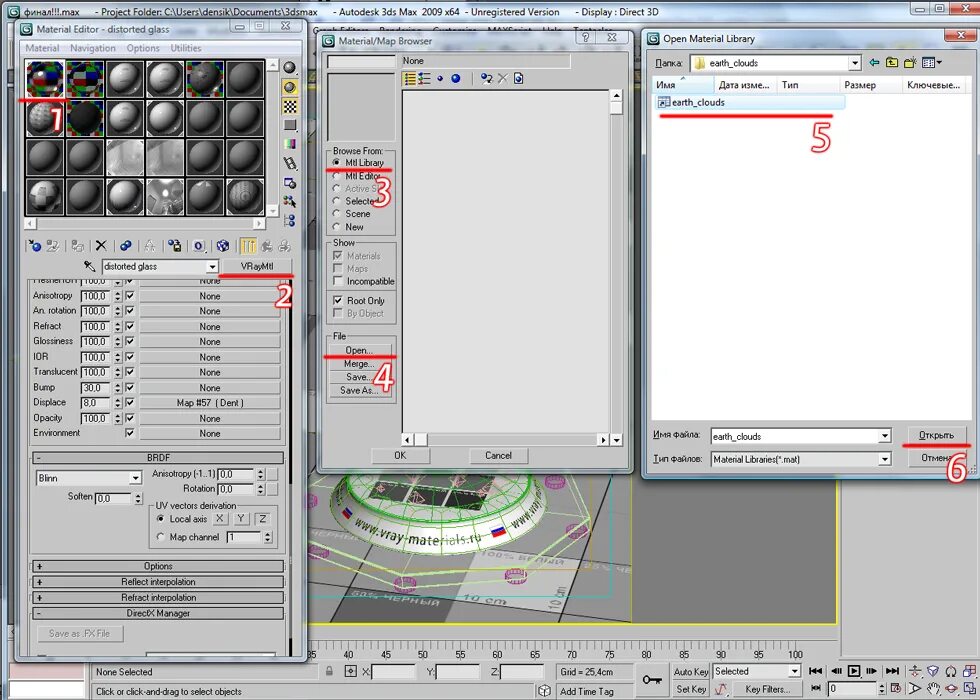Click the Assign Material to Selection icon

point(78,245)
